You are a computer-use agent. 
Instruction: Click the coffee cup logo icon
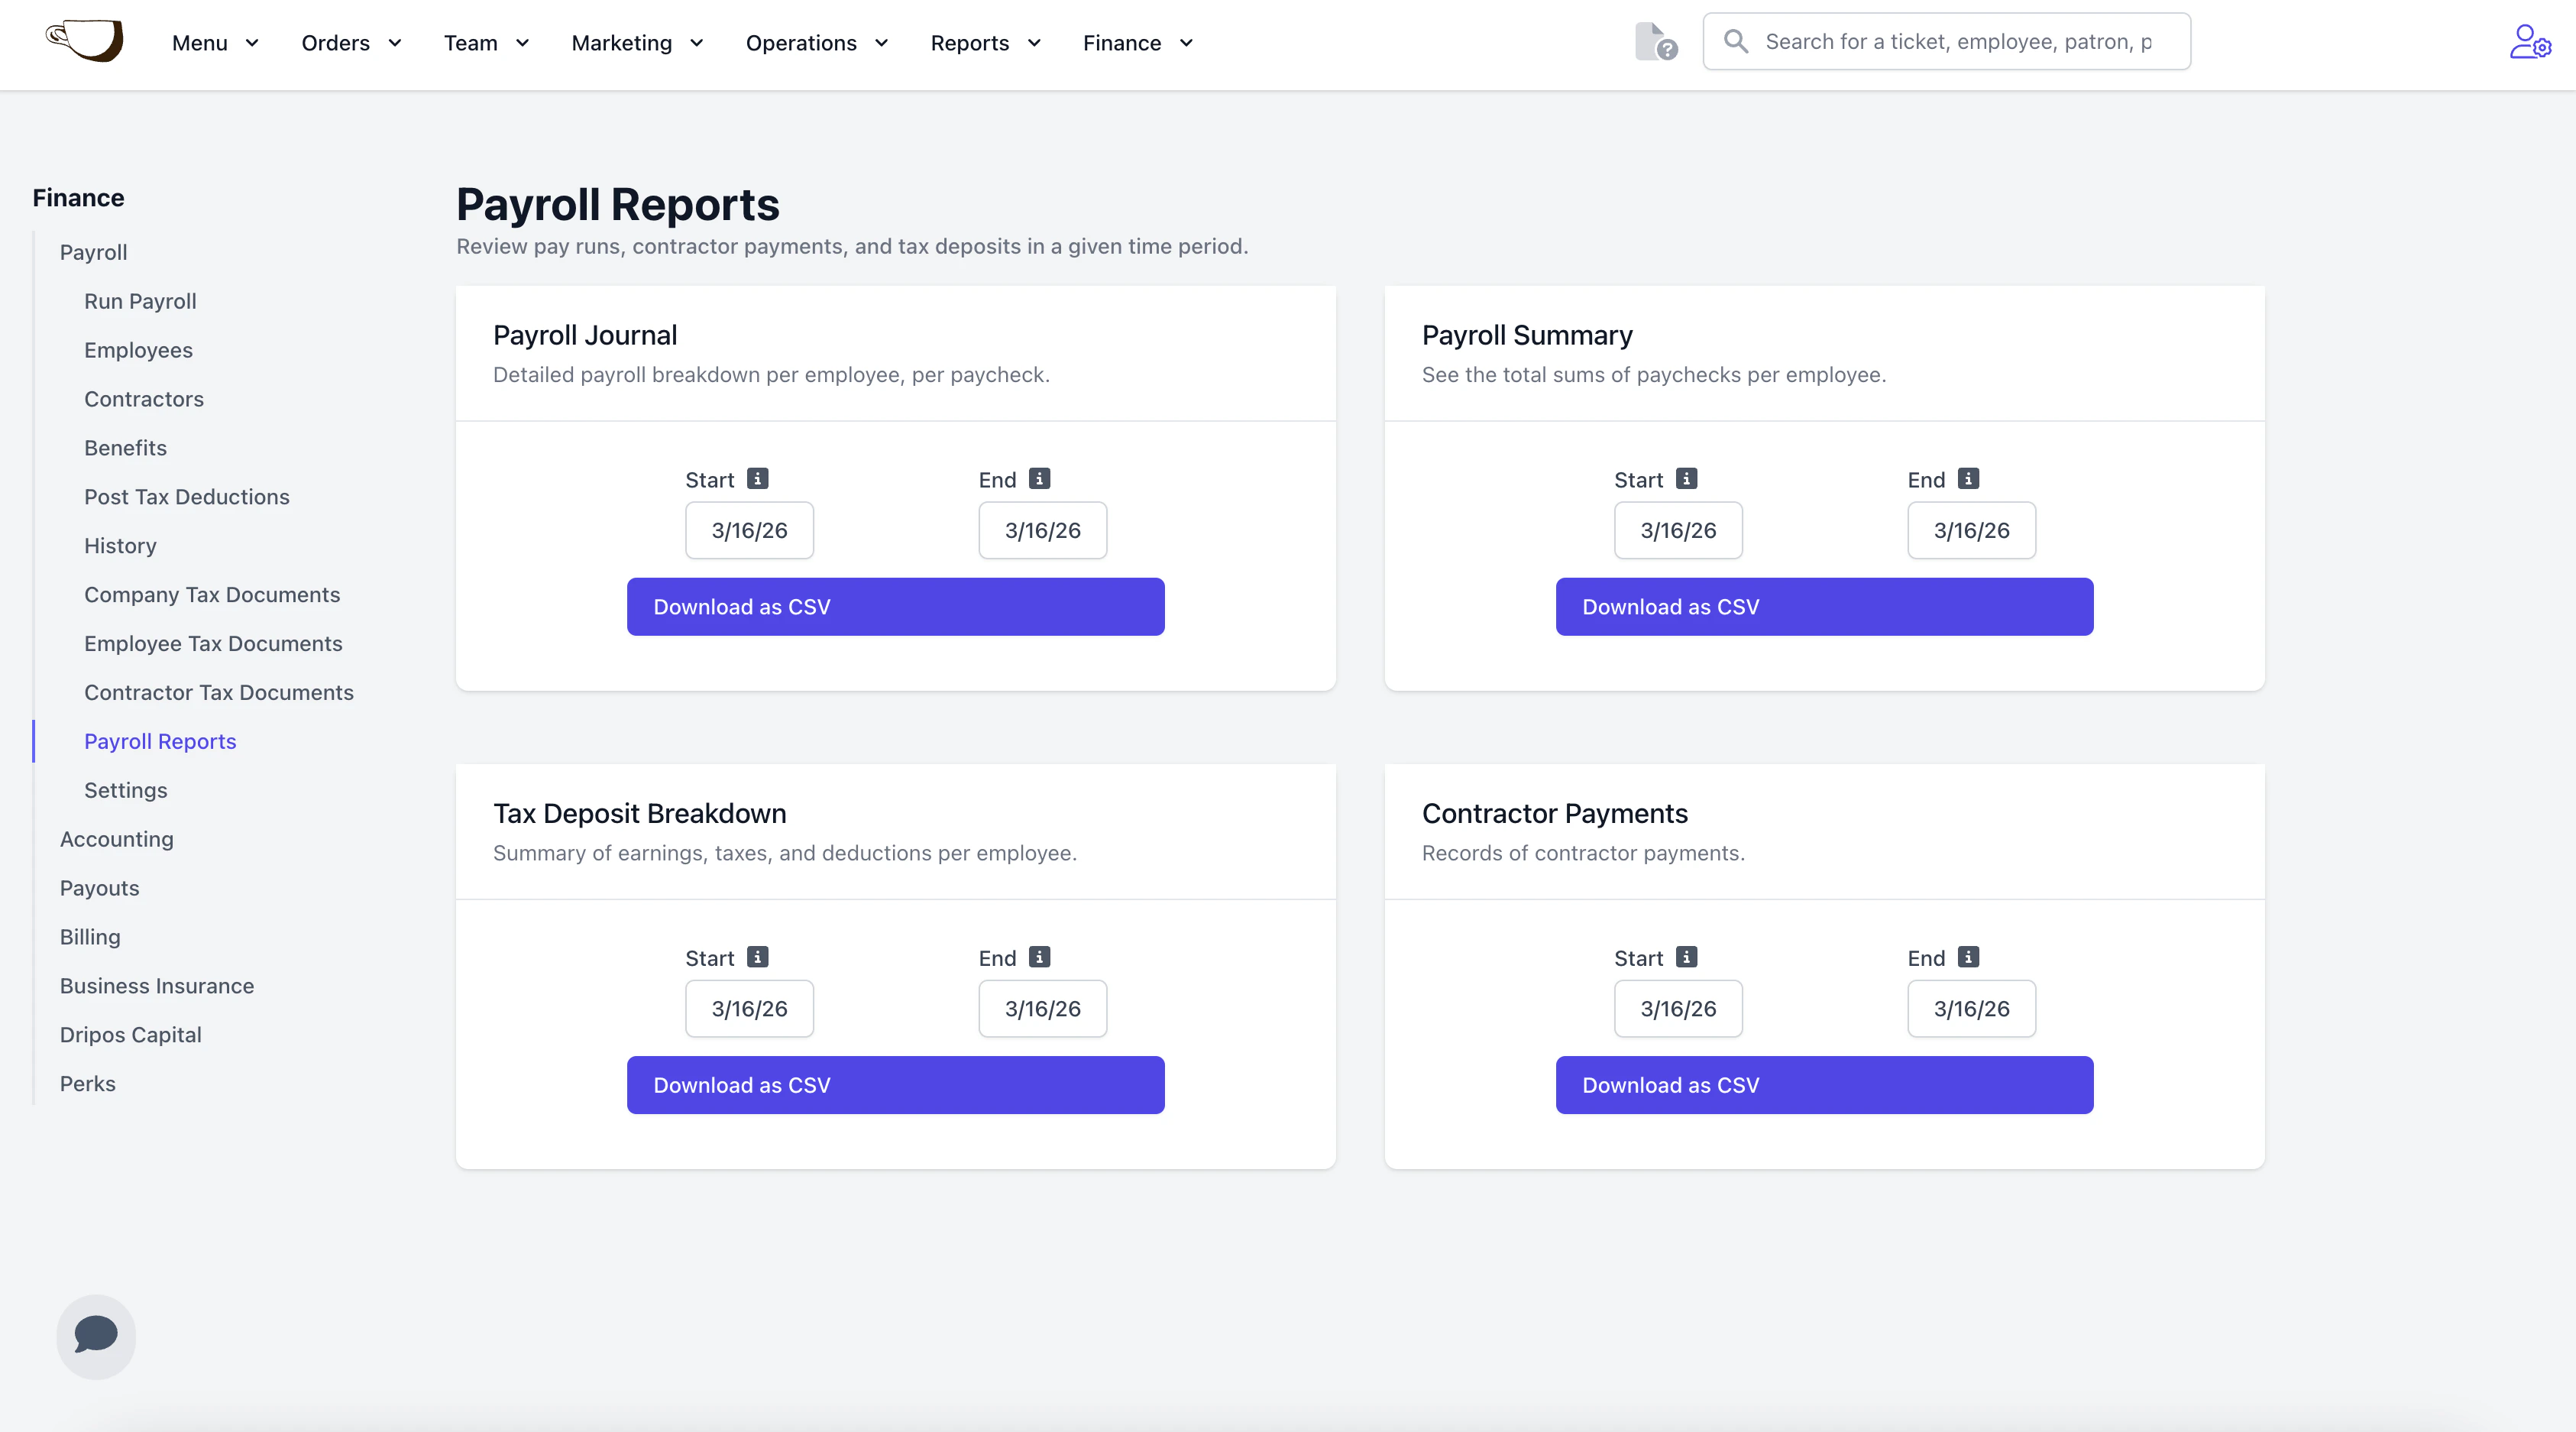[x=85, y=41]
